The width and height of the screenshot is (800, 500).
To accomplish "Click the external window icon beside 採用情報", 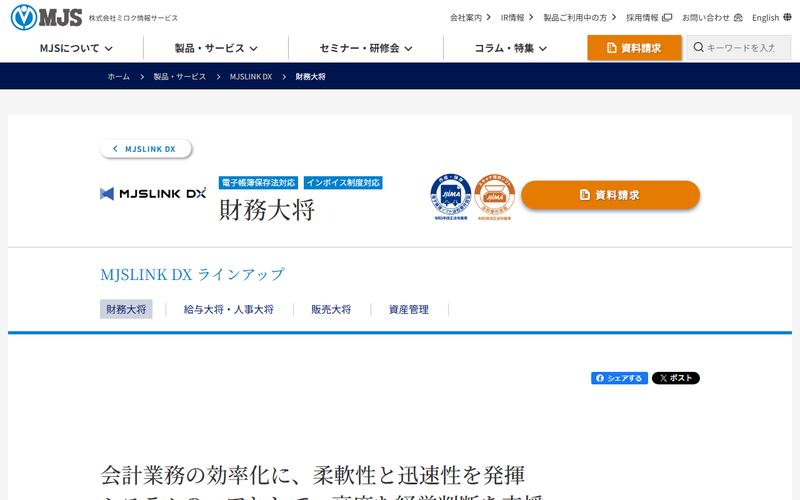I will 667,17.
